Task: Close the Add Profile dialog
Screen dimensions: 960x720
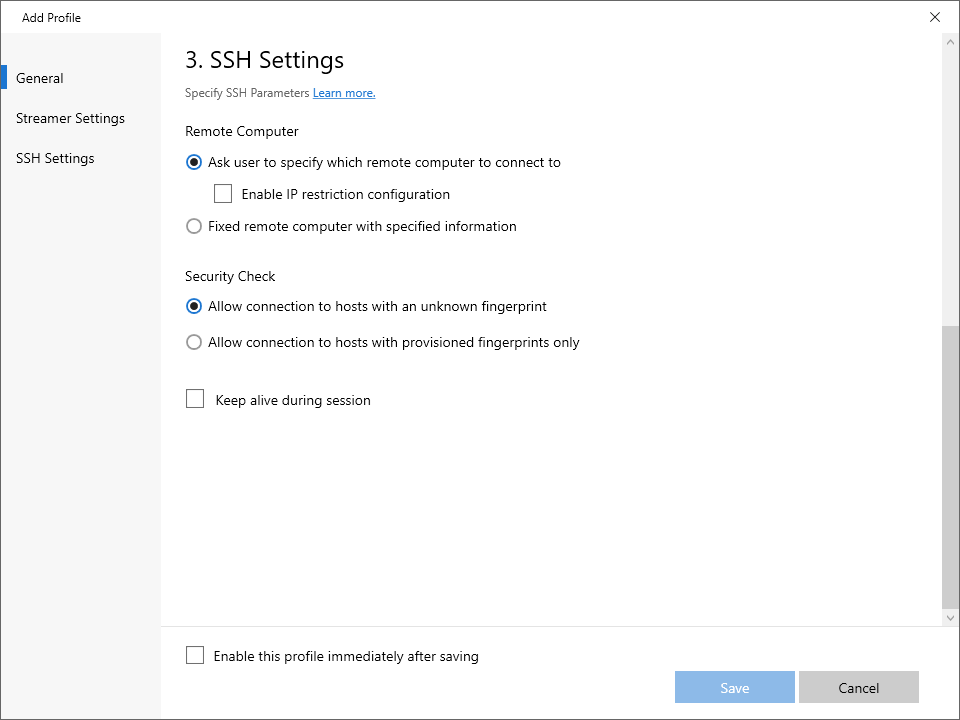Action: pos(935,17)
